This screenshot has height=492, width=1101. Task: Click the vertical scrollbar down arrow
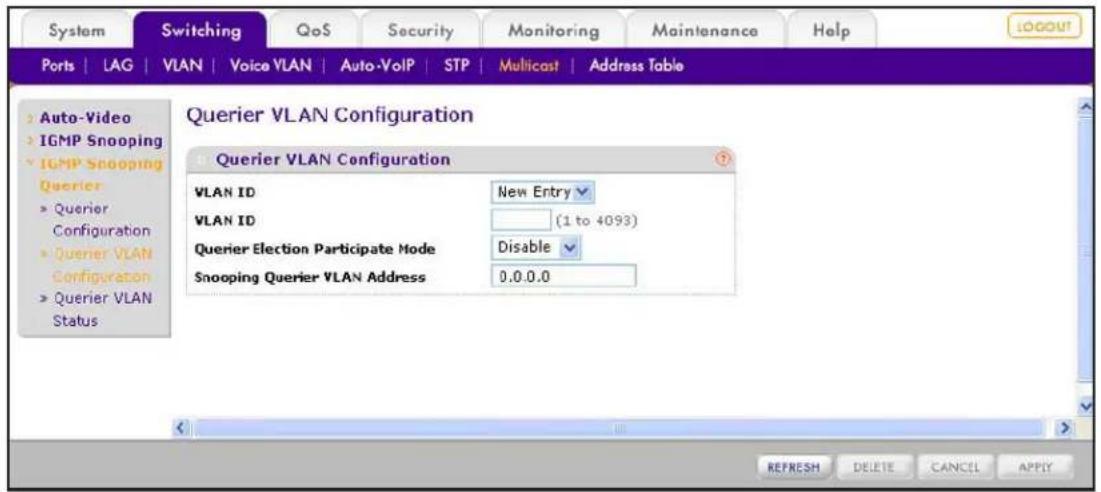pos(1087,406)
